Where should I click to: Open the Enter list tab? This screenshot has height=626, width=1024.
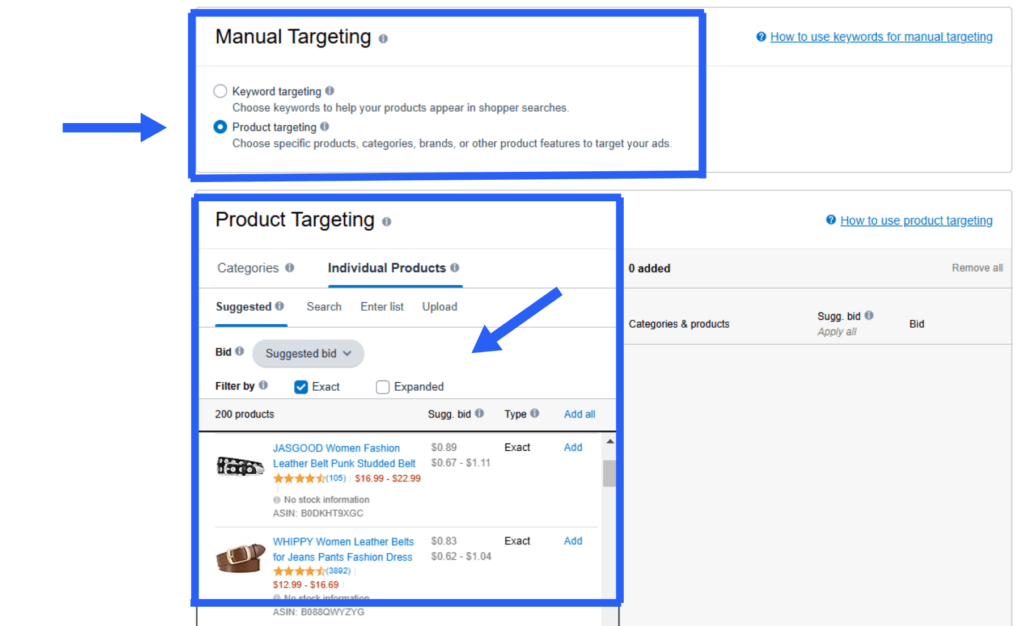coord(382,307)
